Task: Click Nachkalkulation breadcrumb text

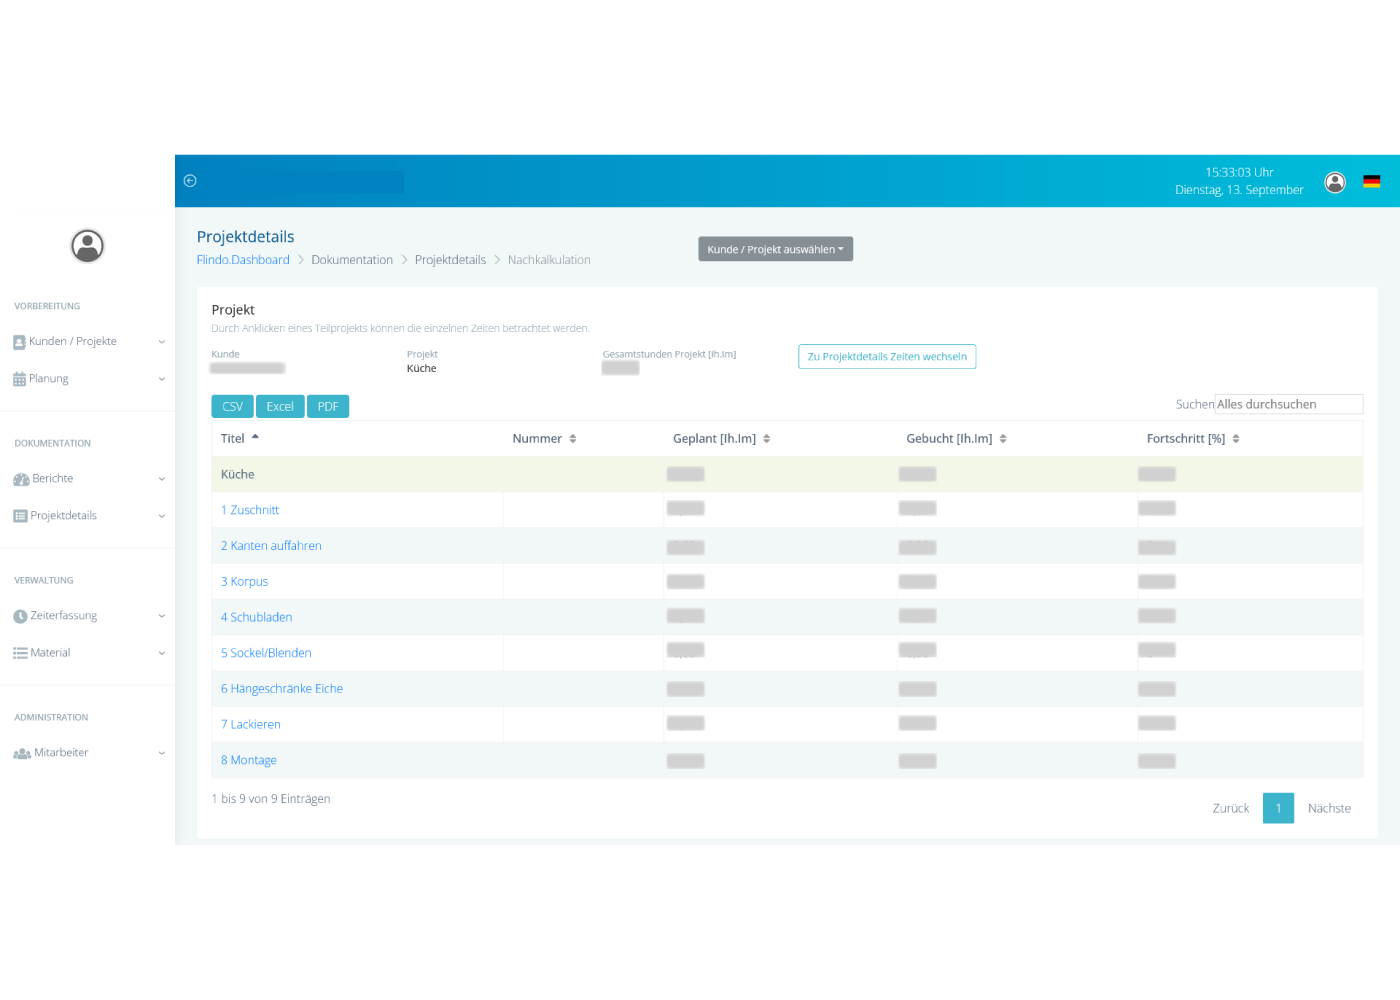Action: [x=549, y=260]
